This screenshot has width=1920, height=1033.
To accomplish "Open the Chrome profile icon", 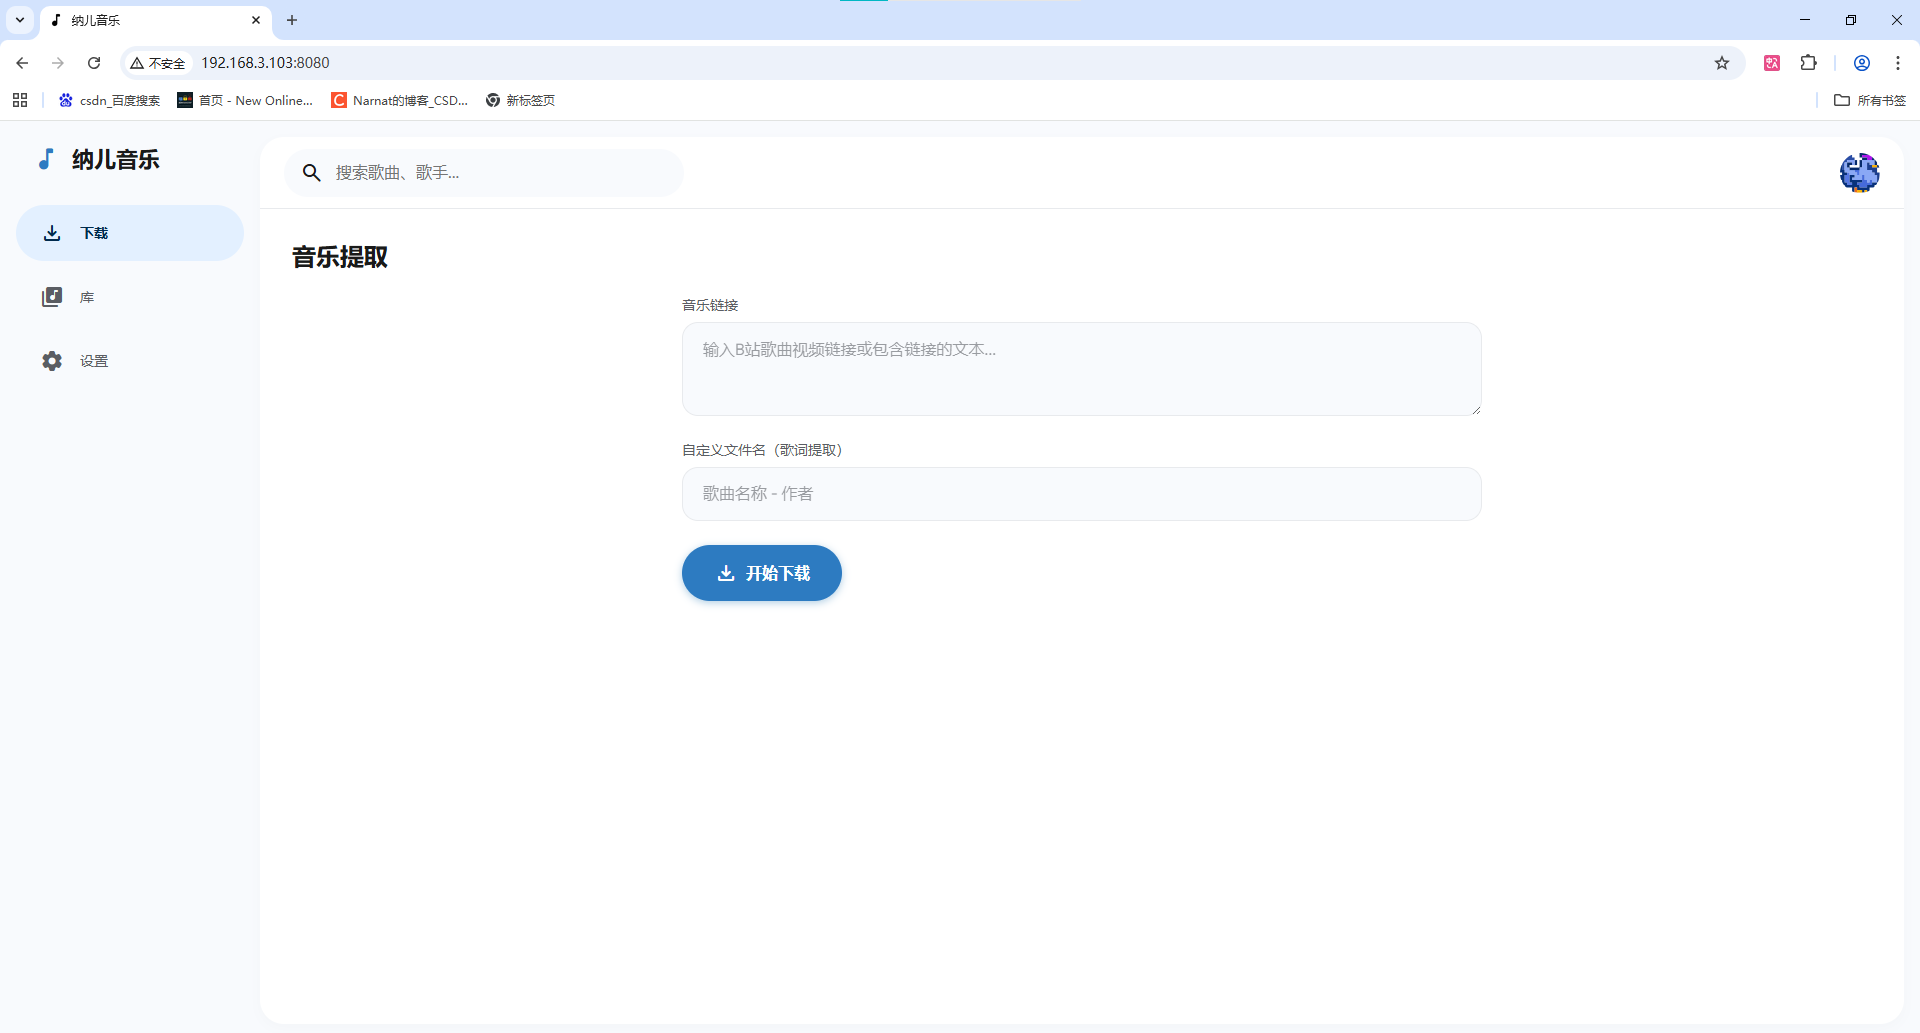I will [x=1862, y=63].
